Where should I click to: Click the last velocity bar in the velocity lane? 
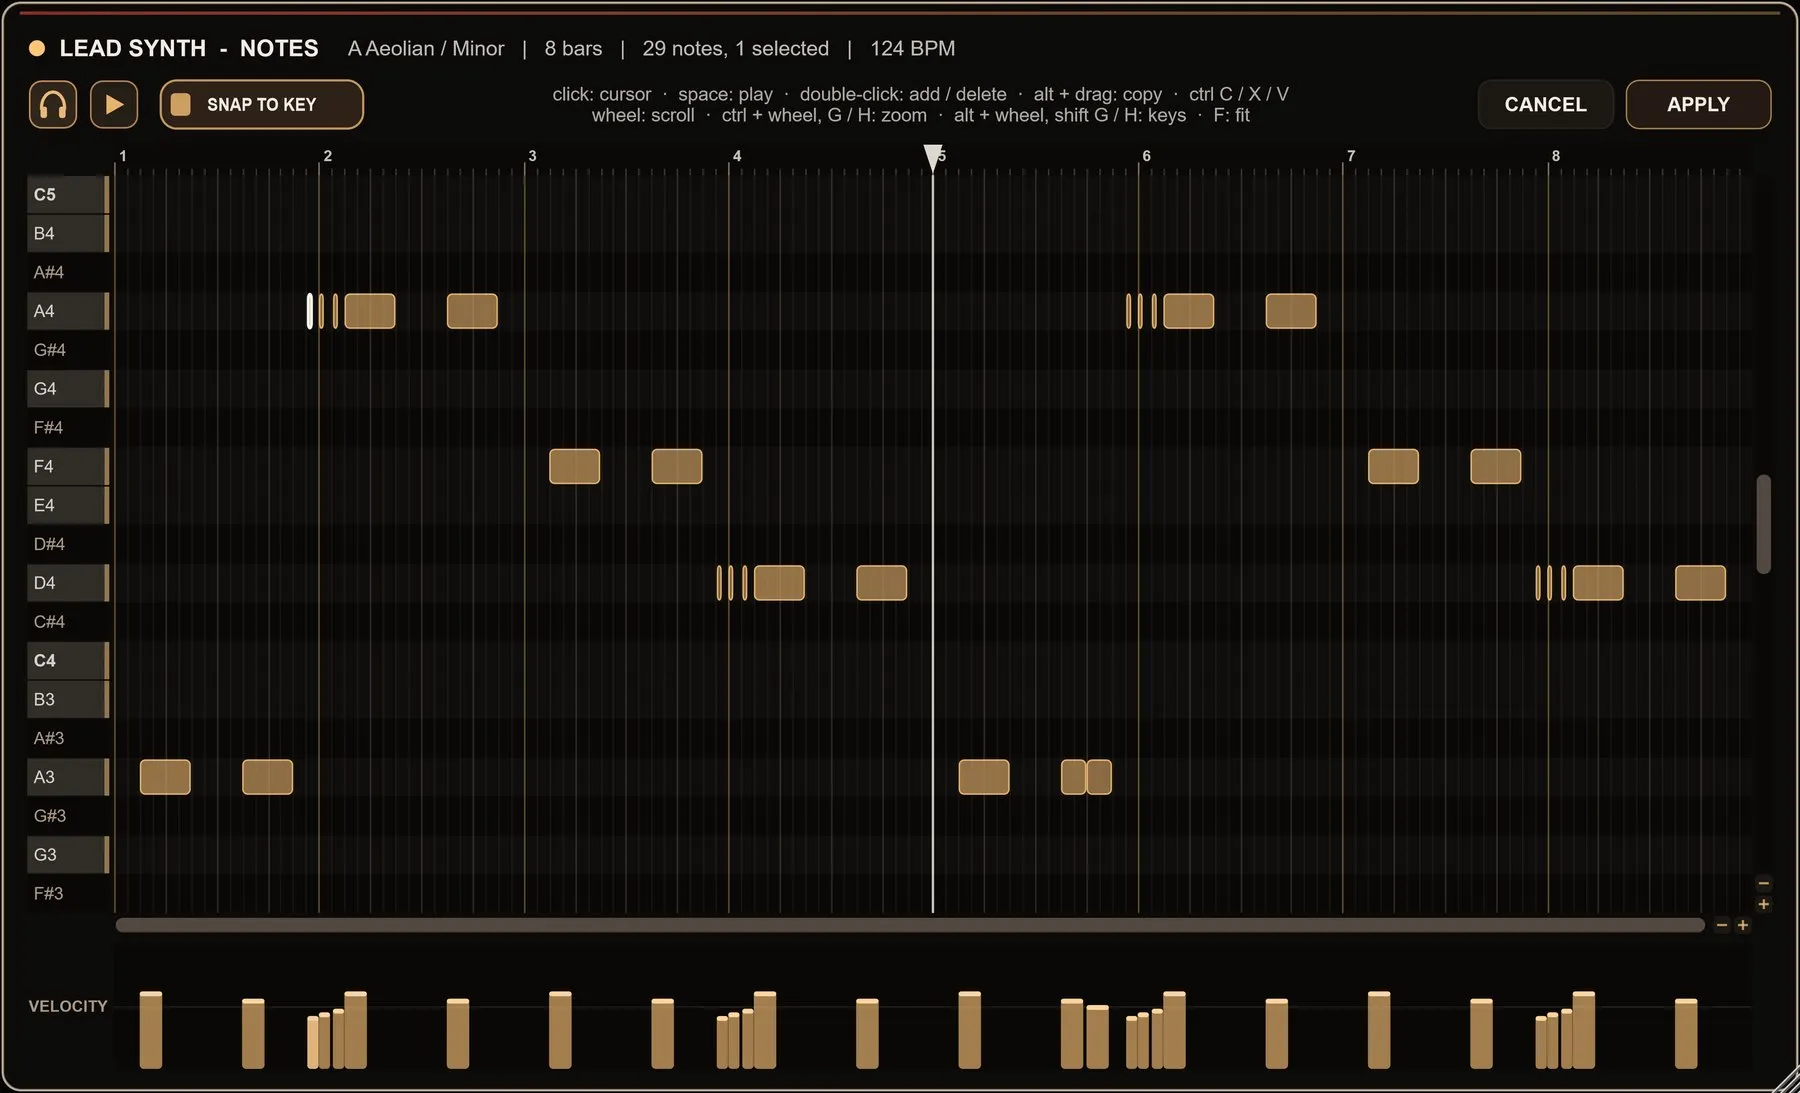pos(1686,1034)
